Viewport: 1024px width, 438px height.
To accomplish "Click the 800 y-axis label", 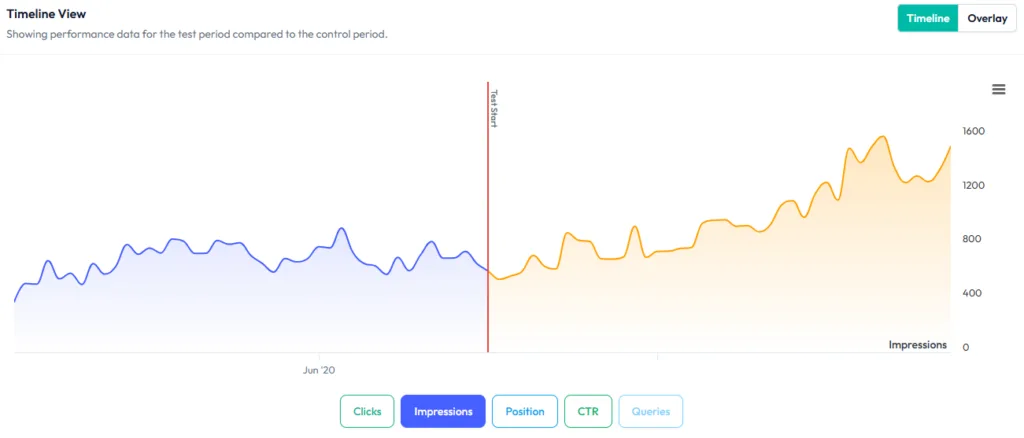I will click(x=971, y=239).
